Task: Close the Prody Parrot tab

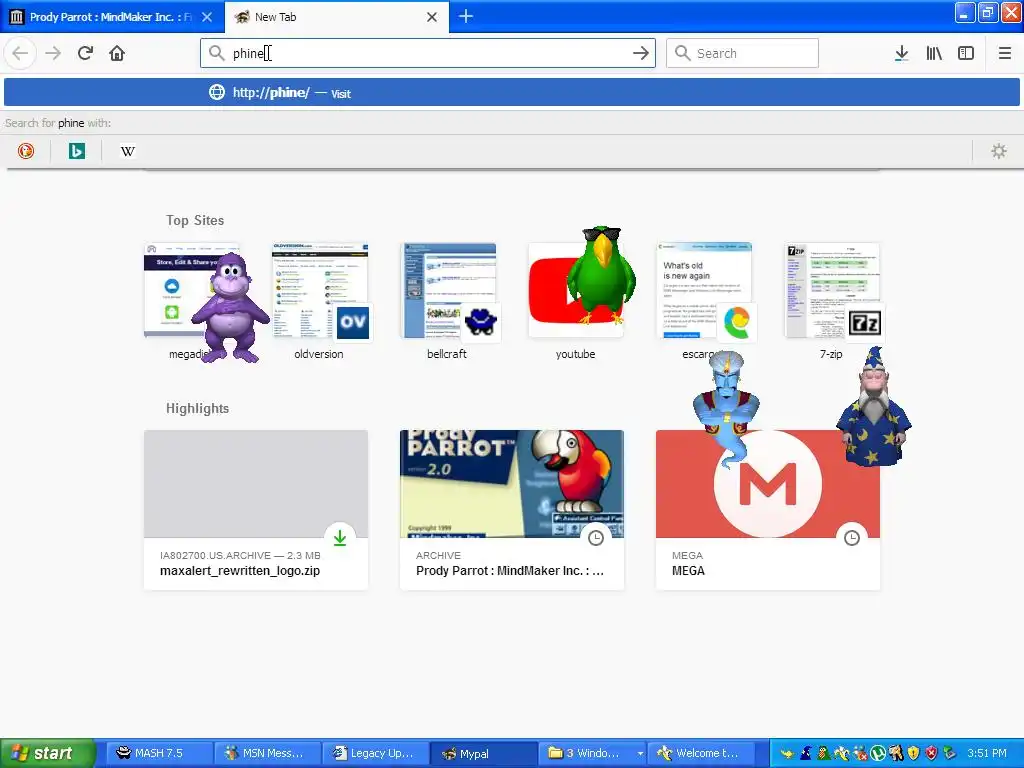Action: (x=207, y=17)
